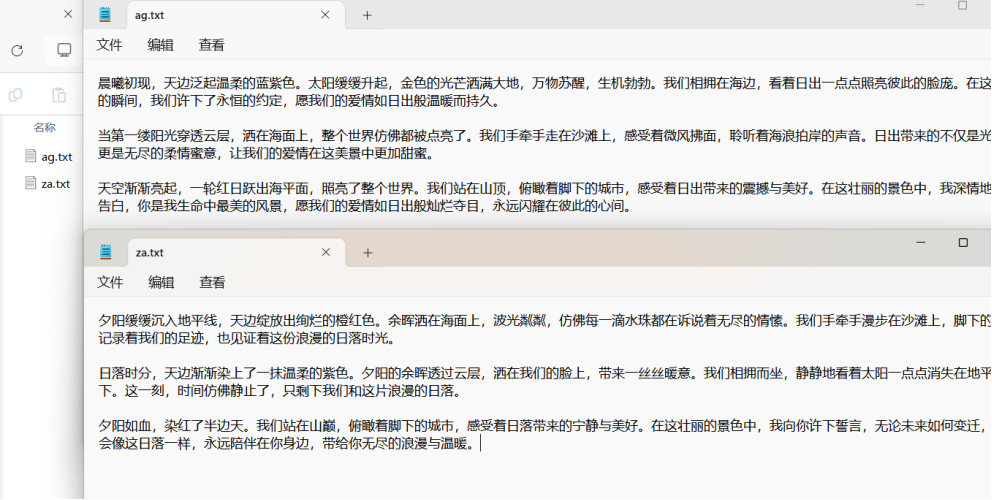This screenshot has height=500, width=992.
Task: Click text 更是无尽的柔情蜜意 in ag.txt
Action: (157, 154)
